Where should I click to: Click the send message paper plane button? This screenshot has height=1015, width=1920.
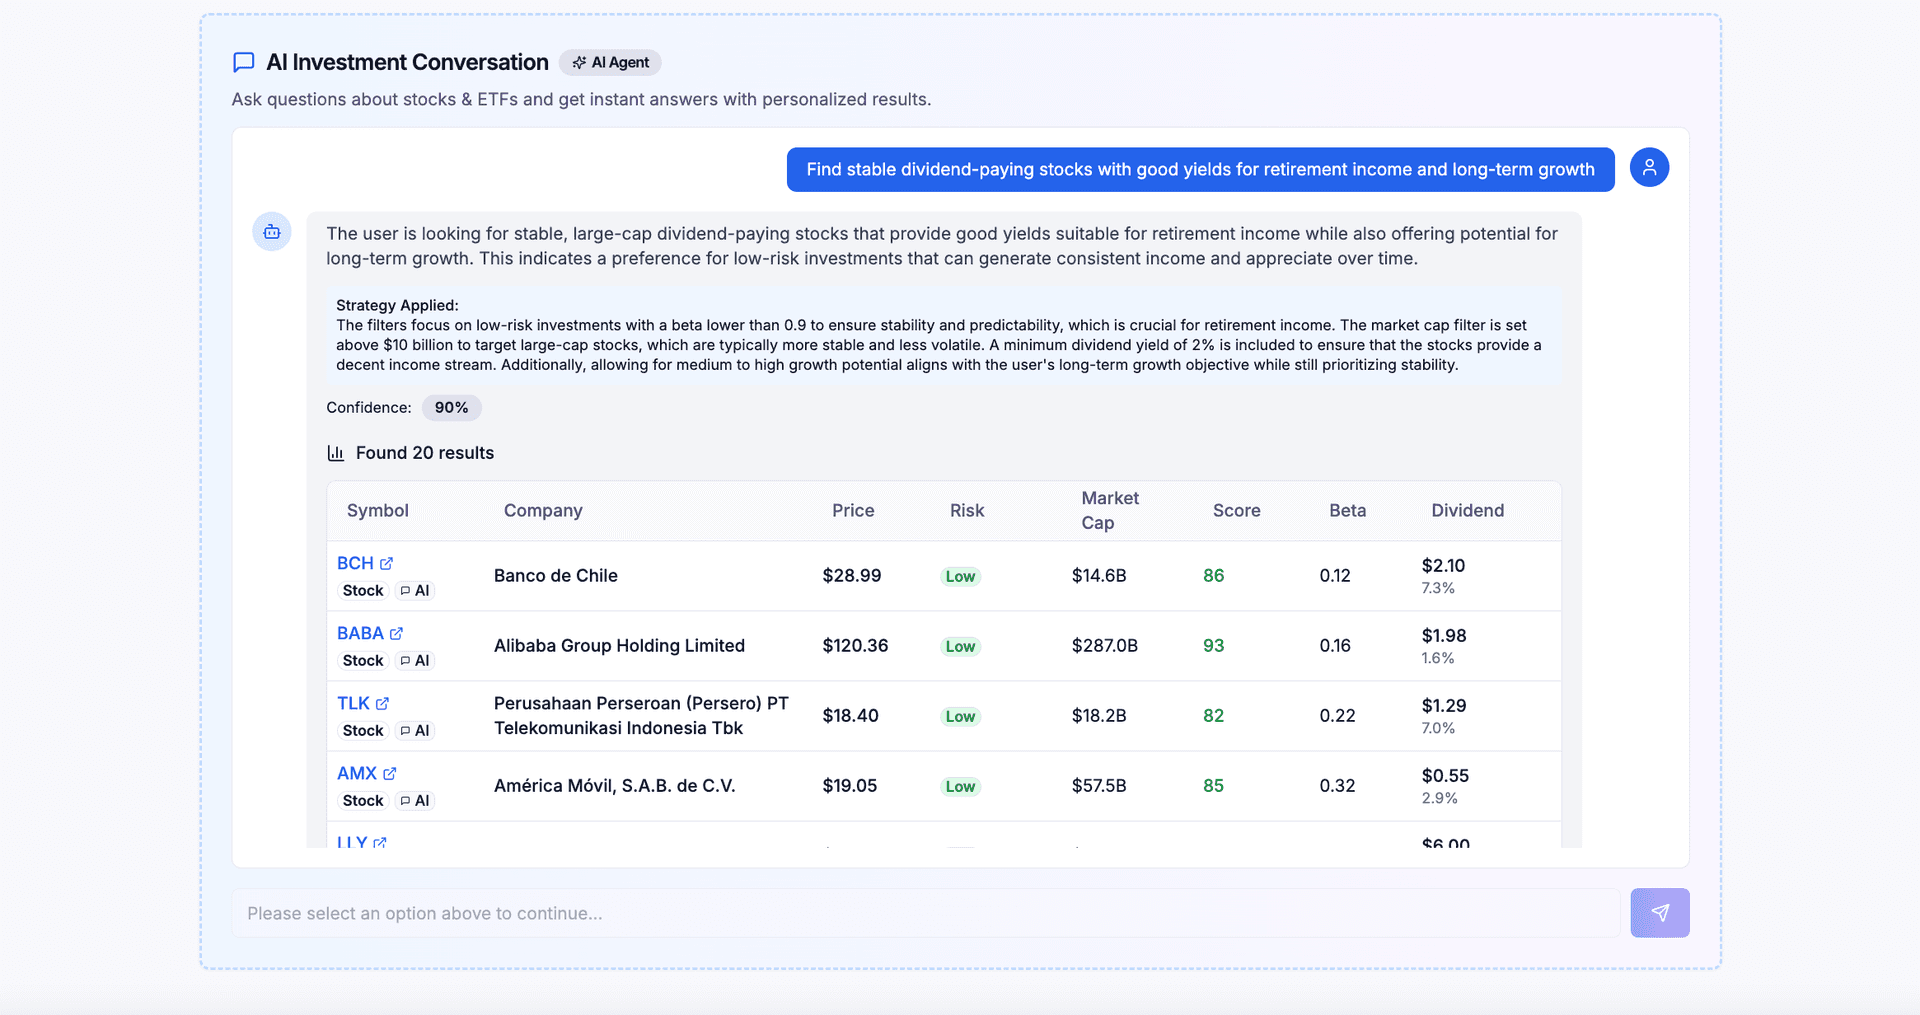click(x=1659, y=912)
